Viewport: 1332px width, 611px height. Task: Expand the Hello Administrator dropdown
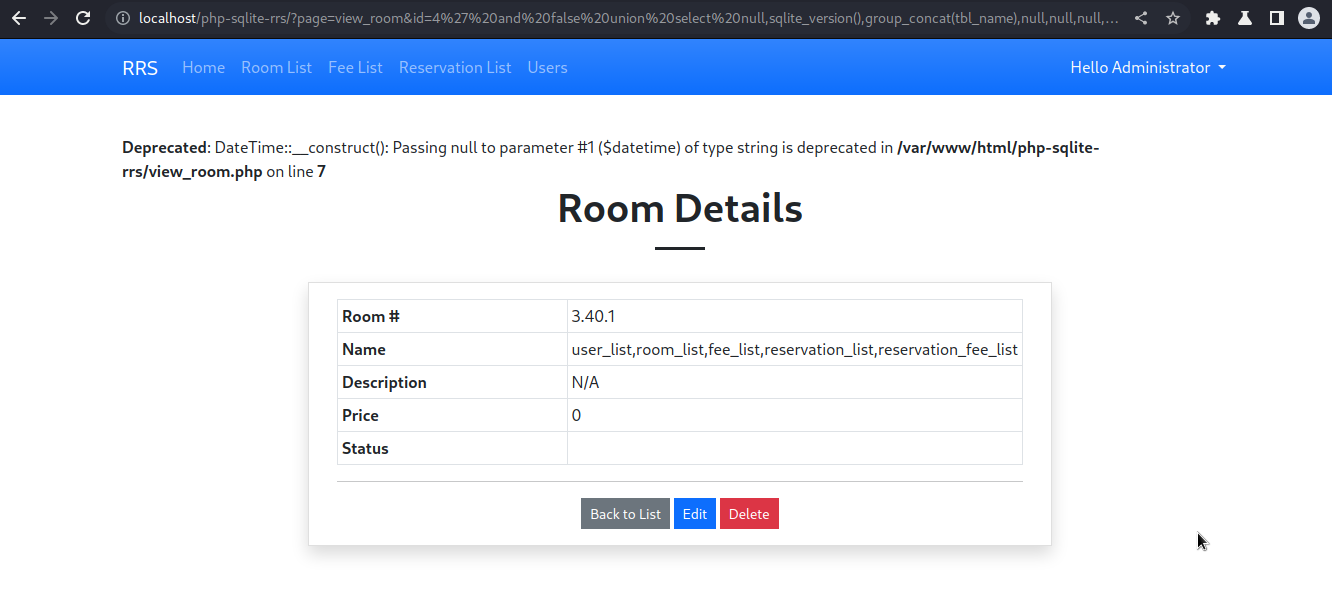(x=1148, y=68)
